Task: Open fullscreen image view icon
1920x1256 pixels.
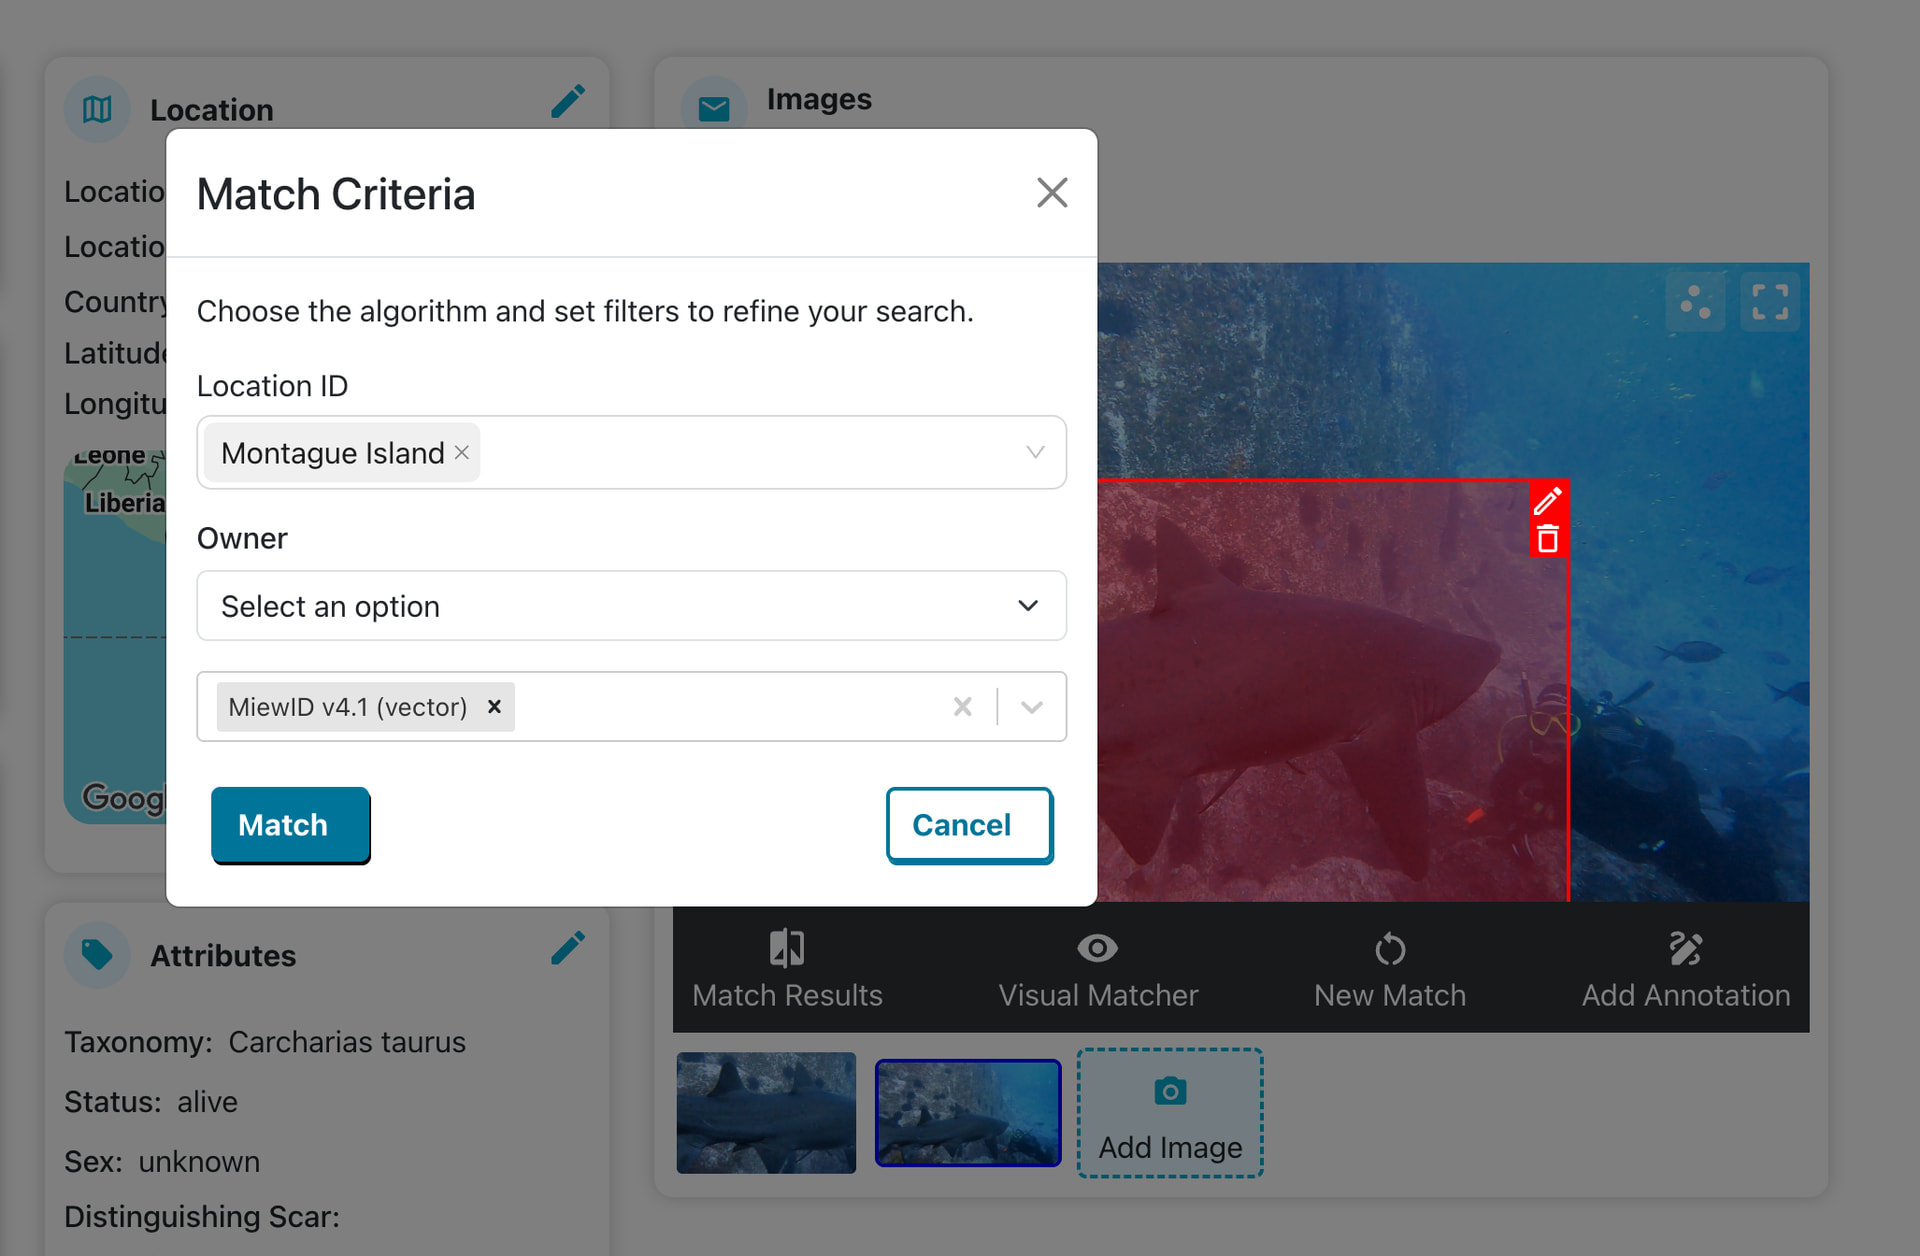Action: tap(1770, 302)
